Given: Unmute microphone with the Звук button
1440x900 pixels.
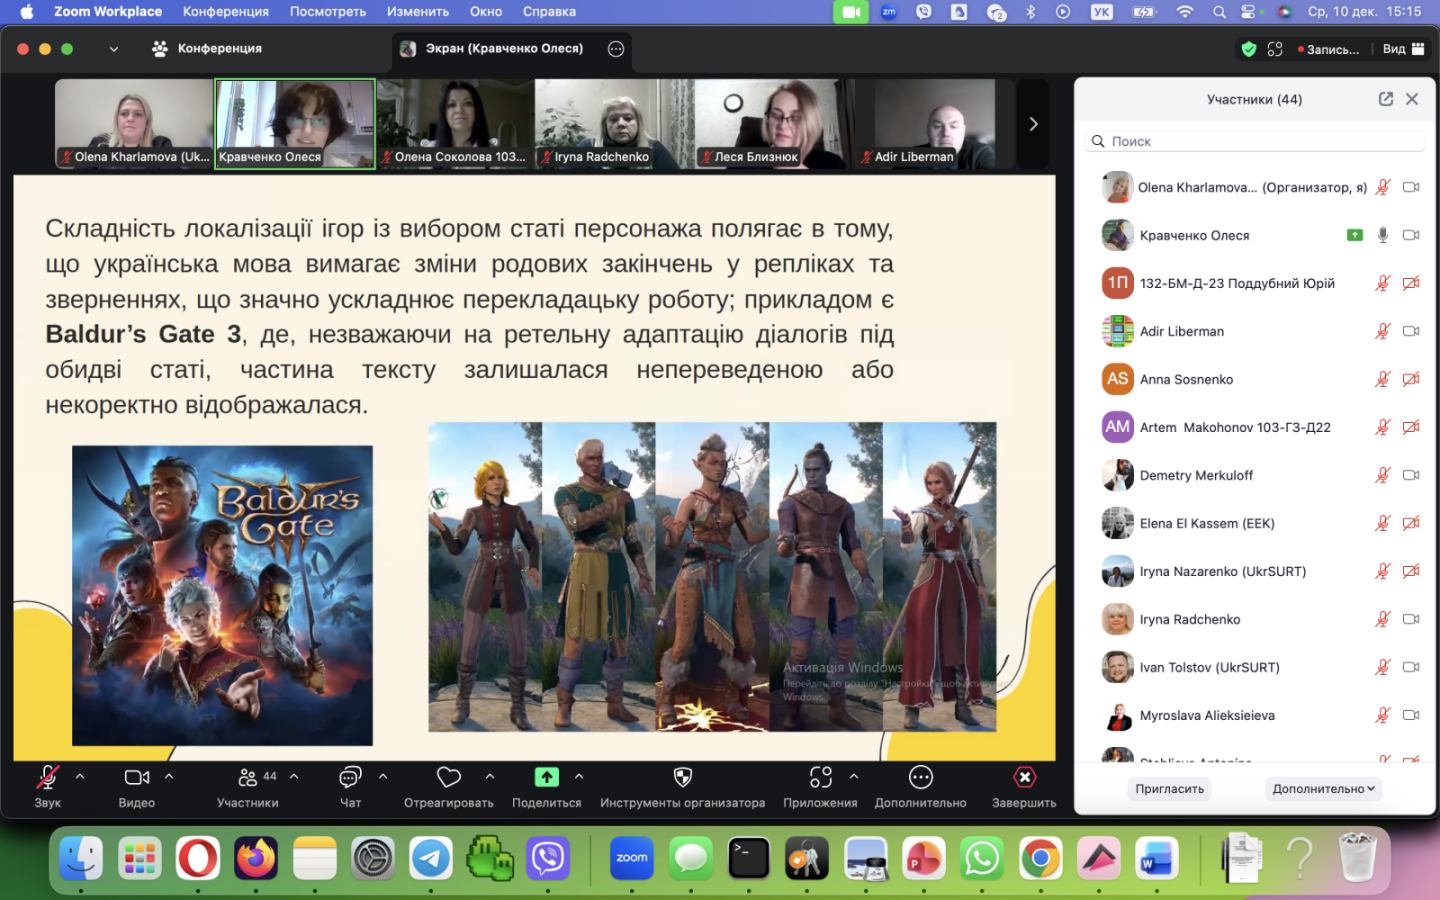Looking at the screenshot, I should point(47,778).
